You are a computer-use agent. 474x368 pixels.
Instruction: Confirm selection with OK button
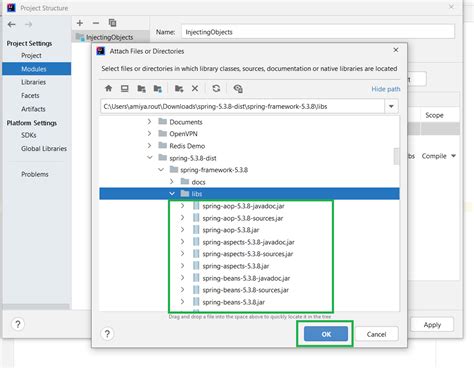coord(326,334)
